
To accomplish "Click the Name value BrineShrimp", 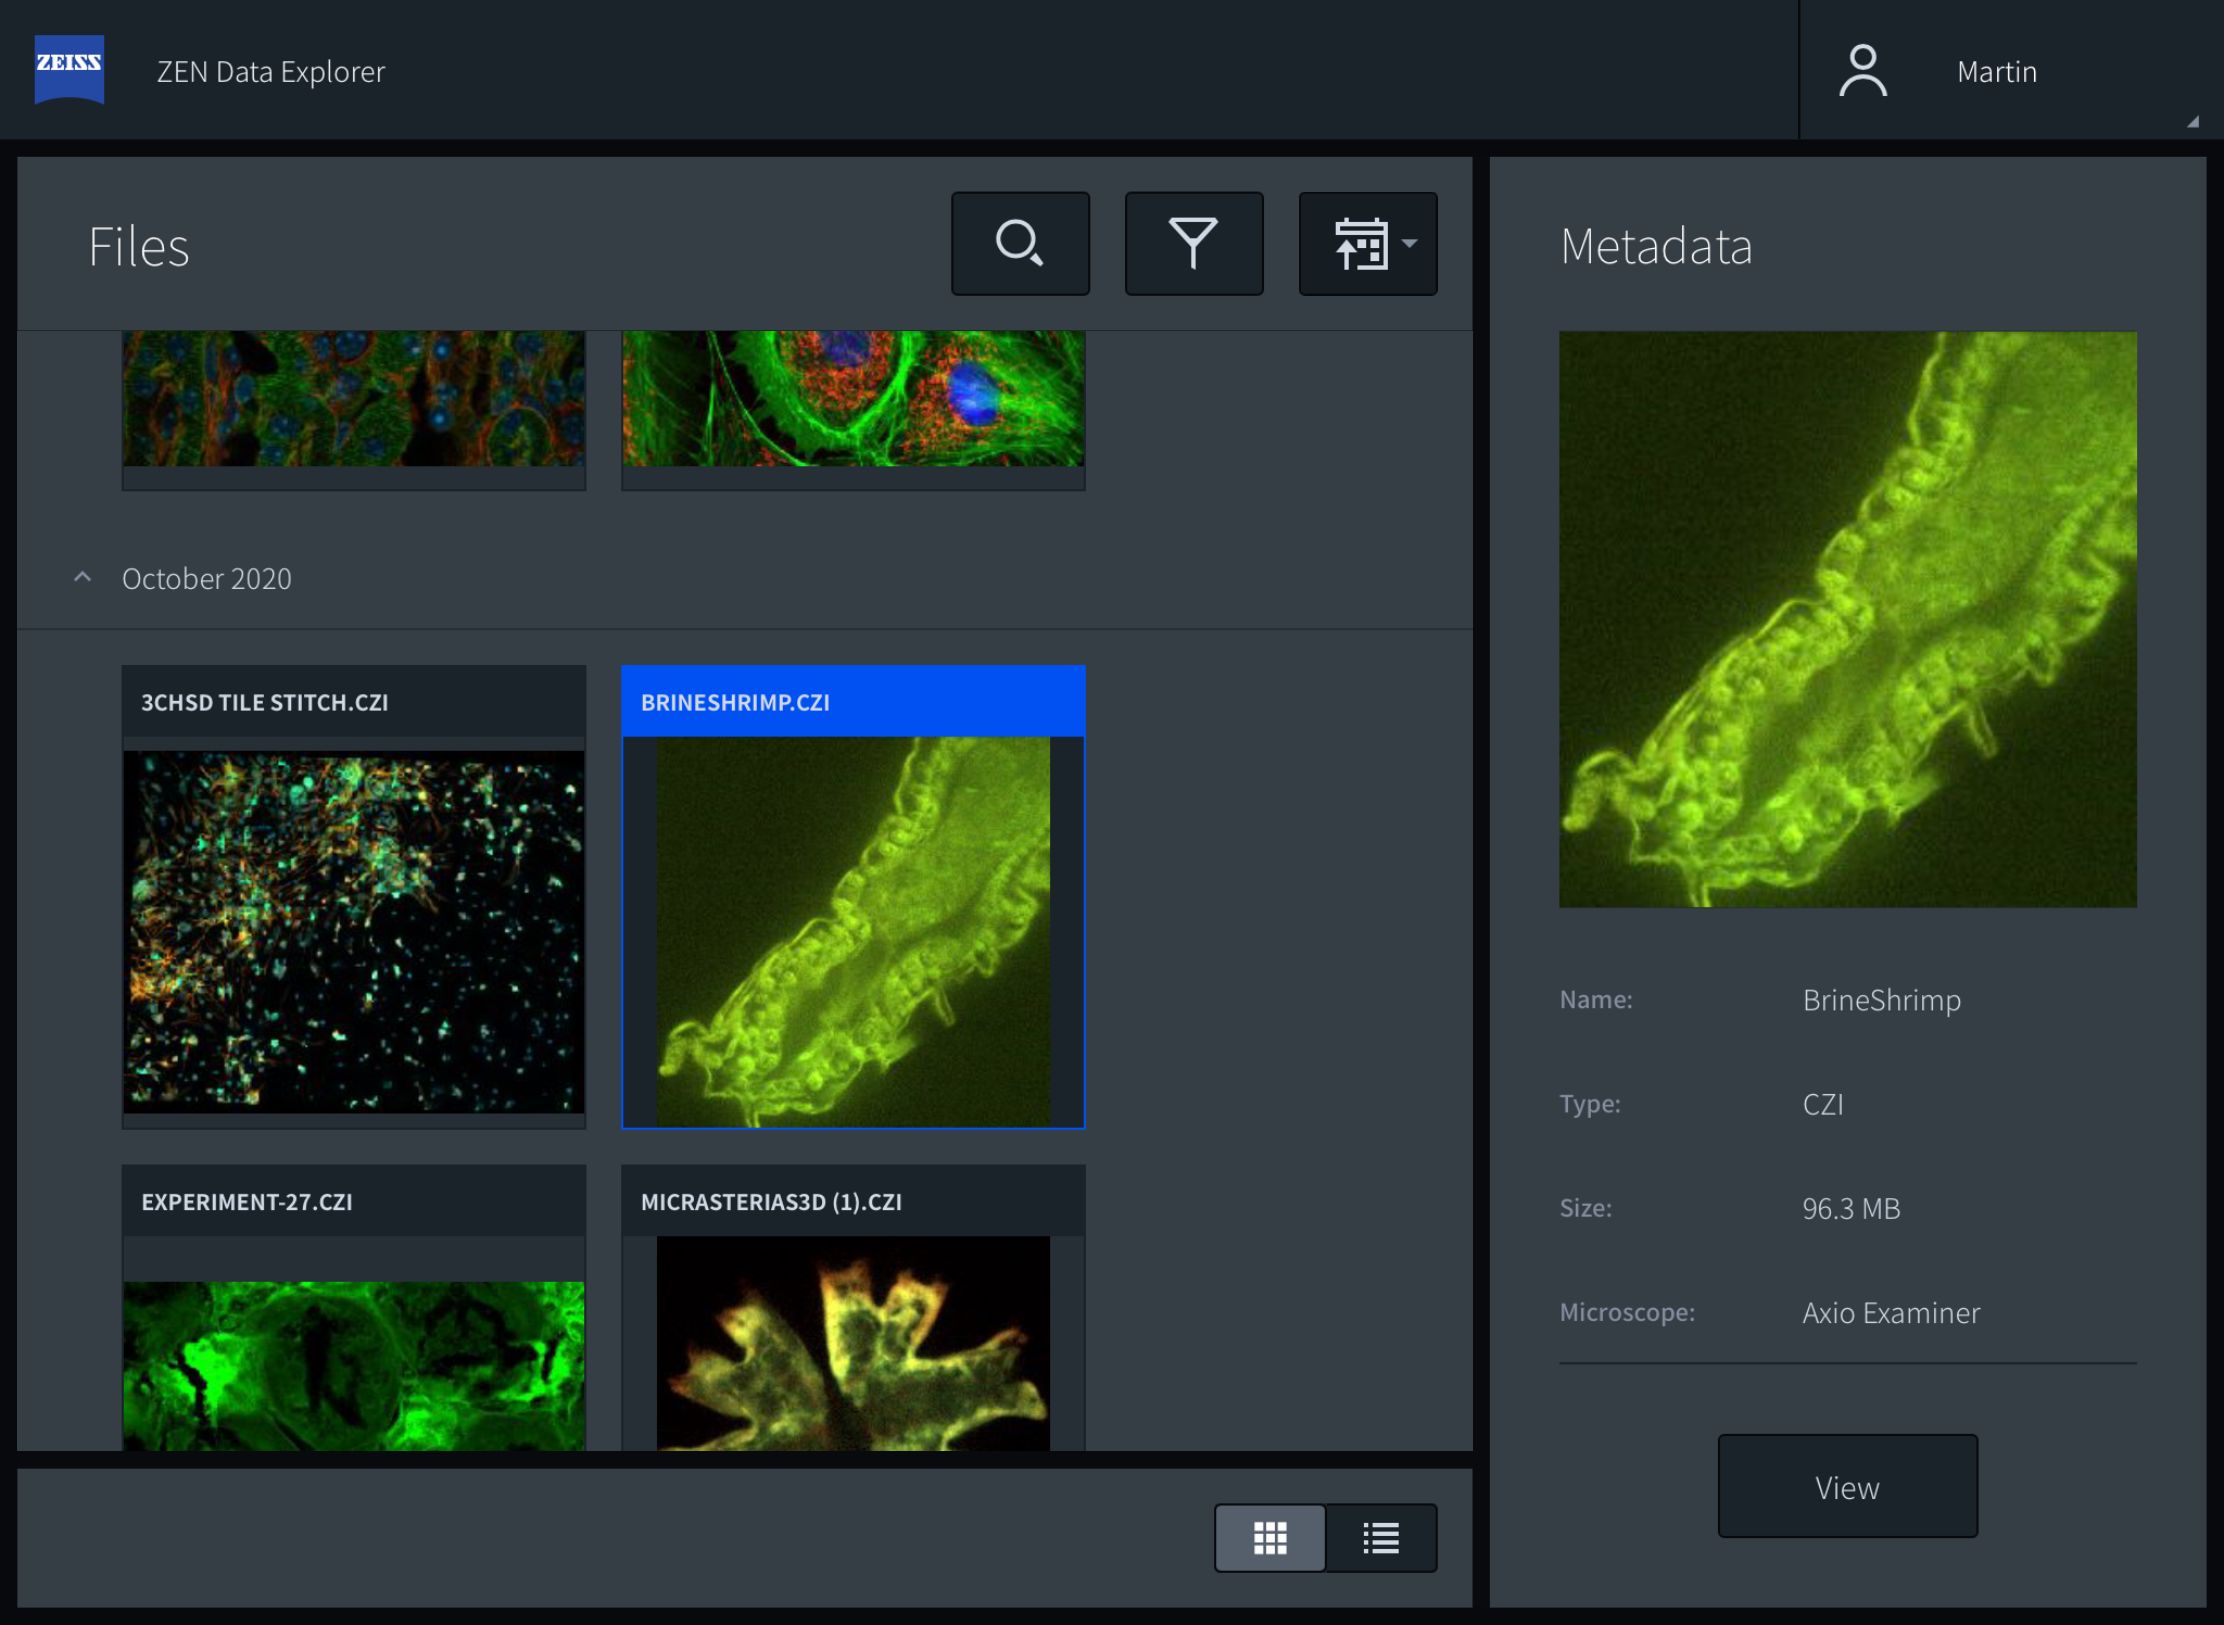I will click(x=1881, y=1000).
